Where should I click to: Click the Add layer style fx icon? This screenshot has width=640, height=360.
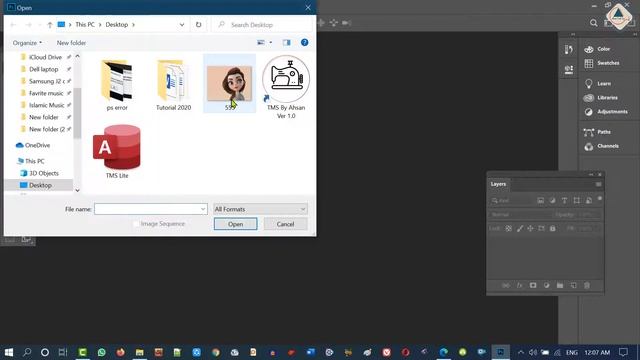(520, 285)
